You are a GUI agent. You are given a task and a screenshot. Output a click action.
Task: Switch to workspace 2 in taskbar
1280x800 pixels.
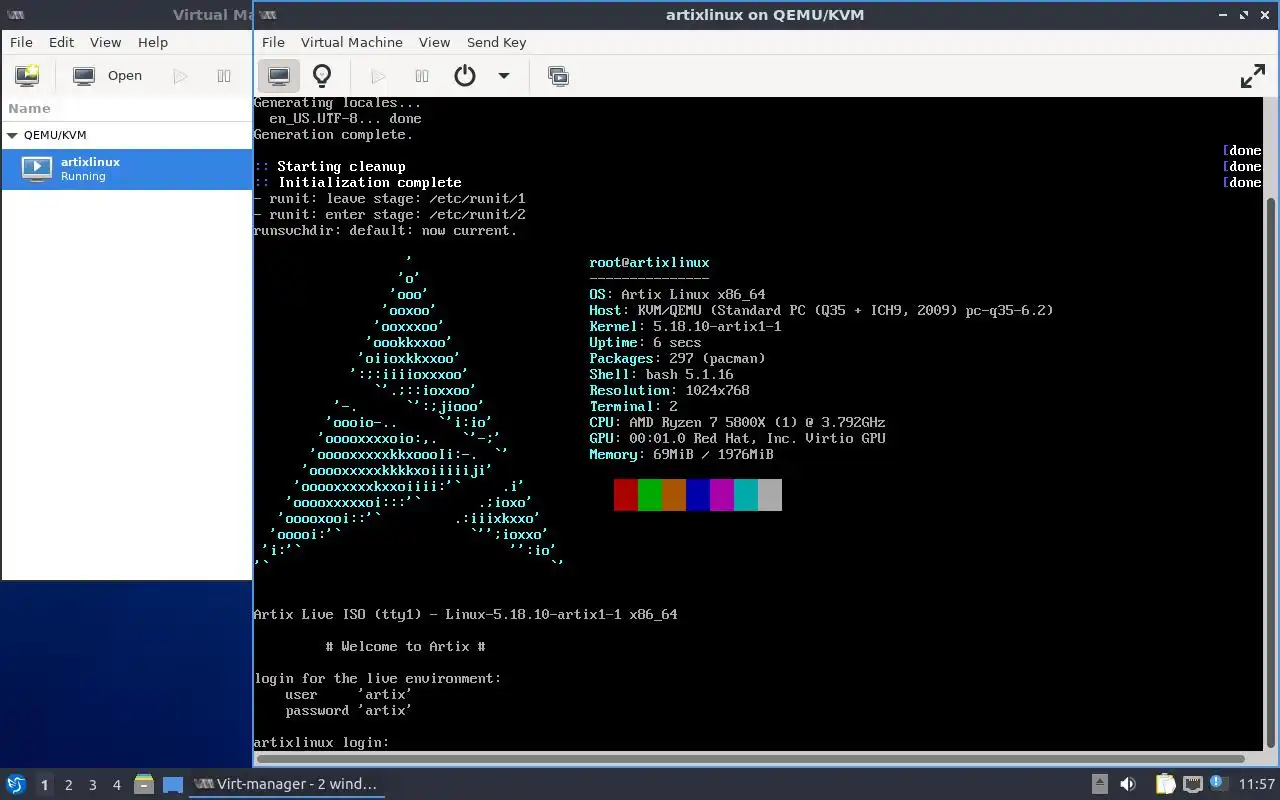click(68, 785)
